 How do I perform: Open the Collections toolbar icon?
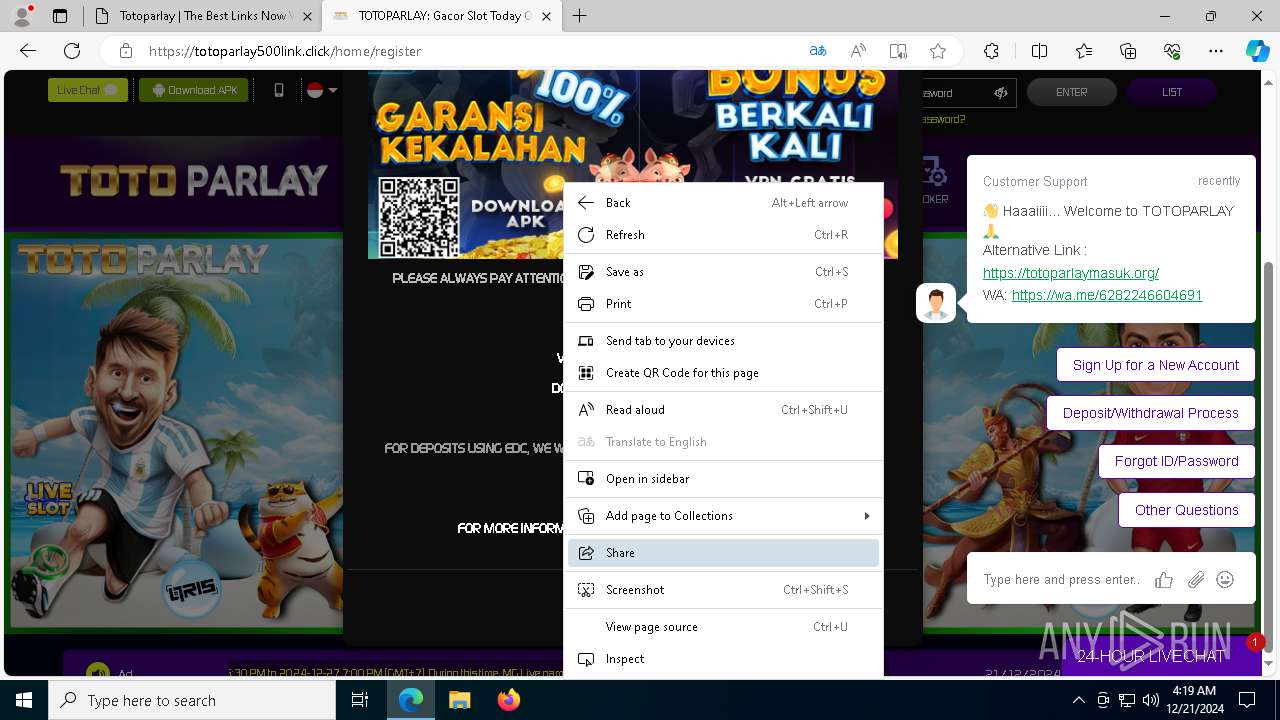coord(1128,51)
